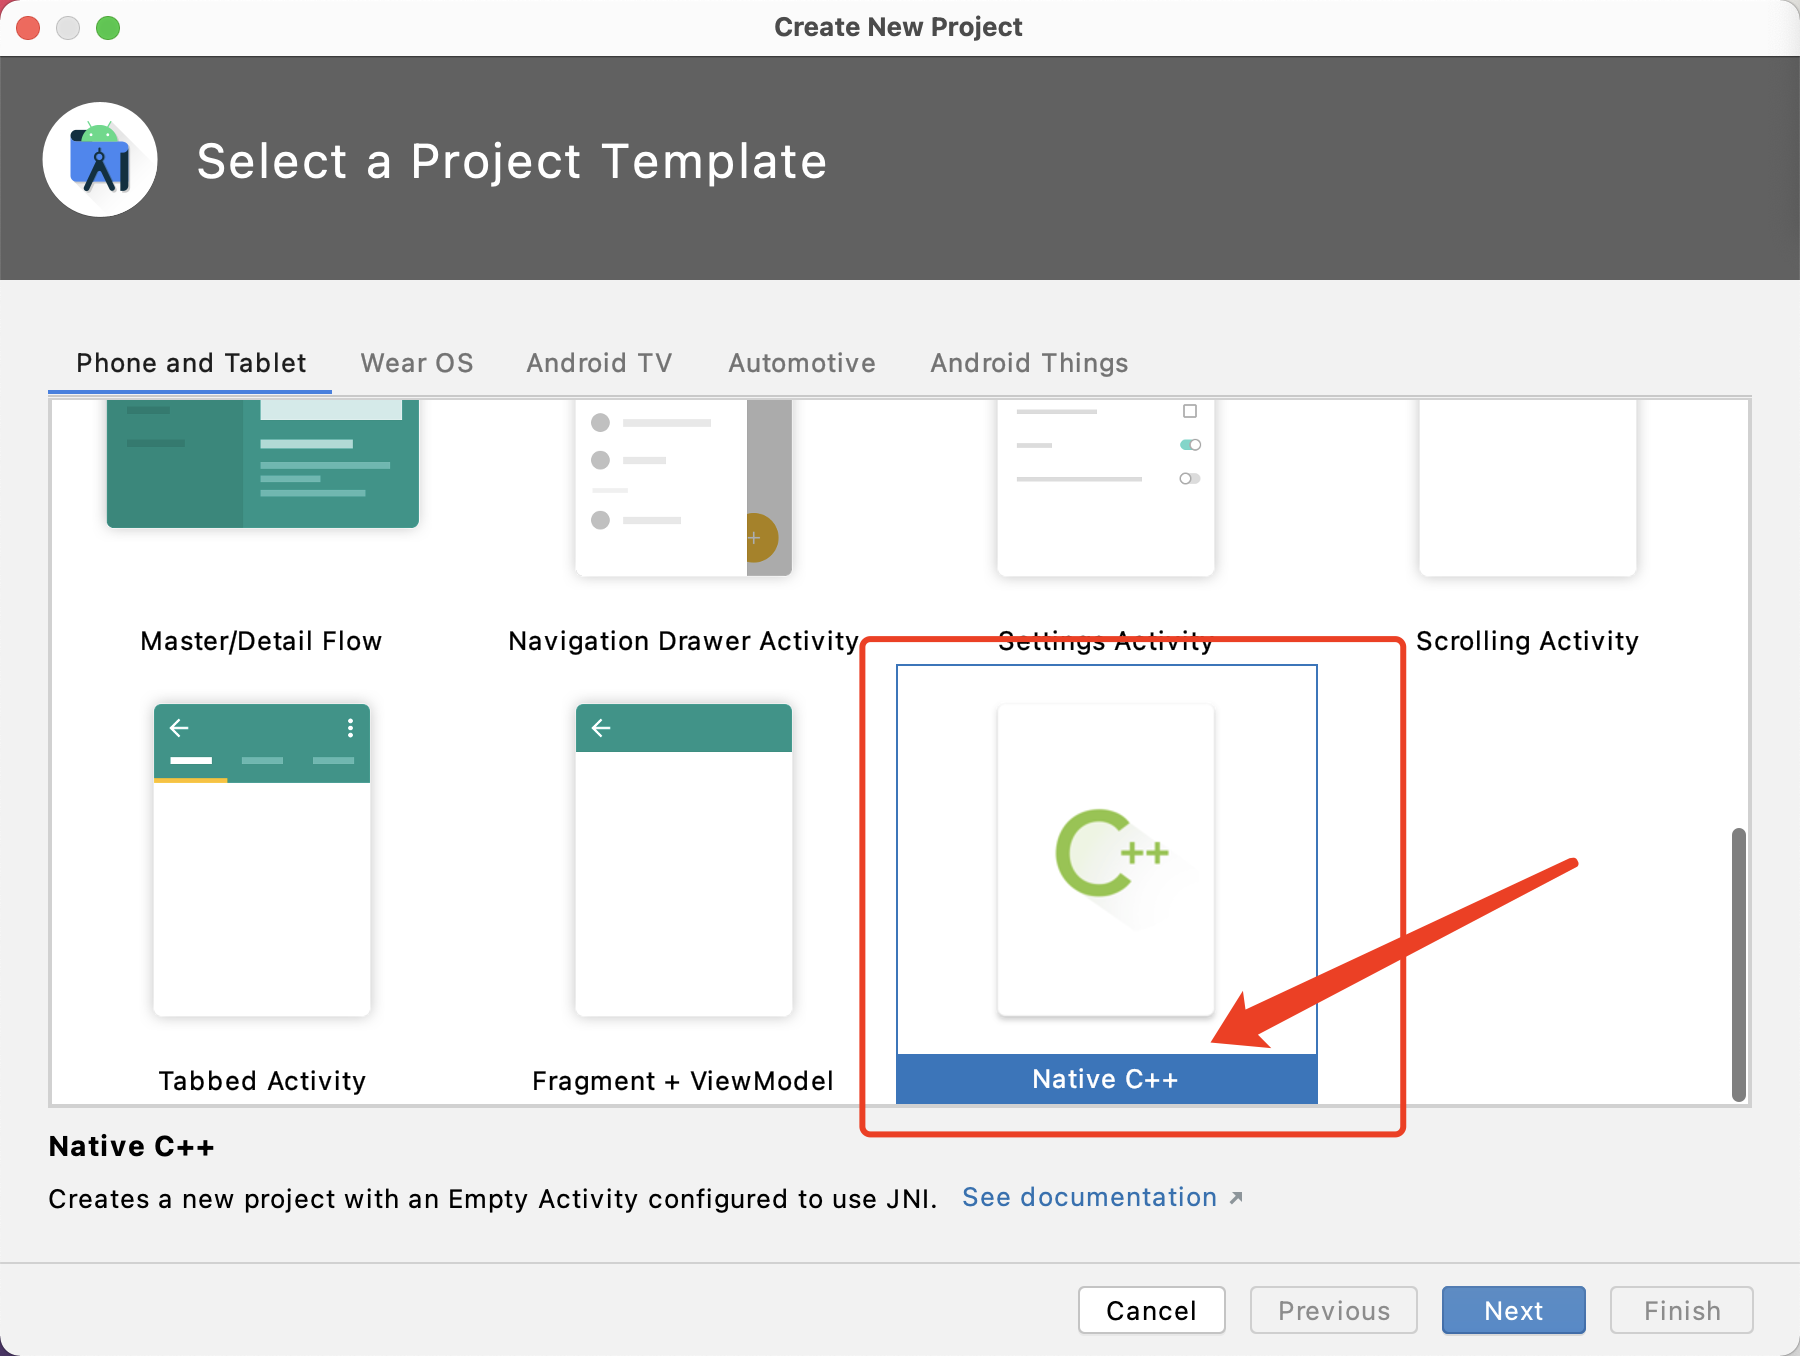Open the See documentation link

click(x=1102, y=1197)
